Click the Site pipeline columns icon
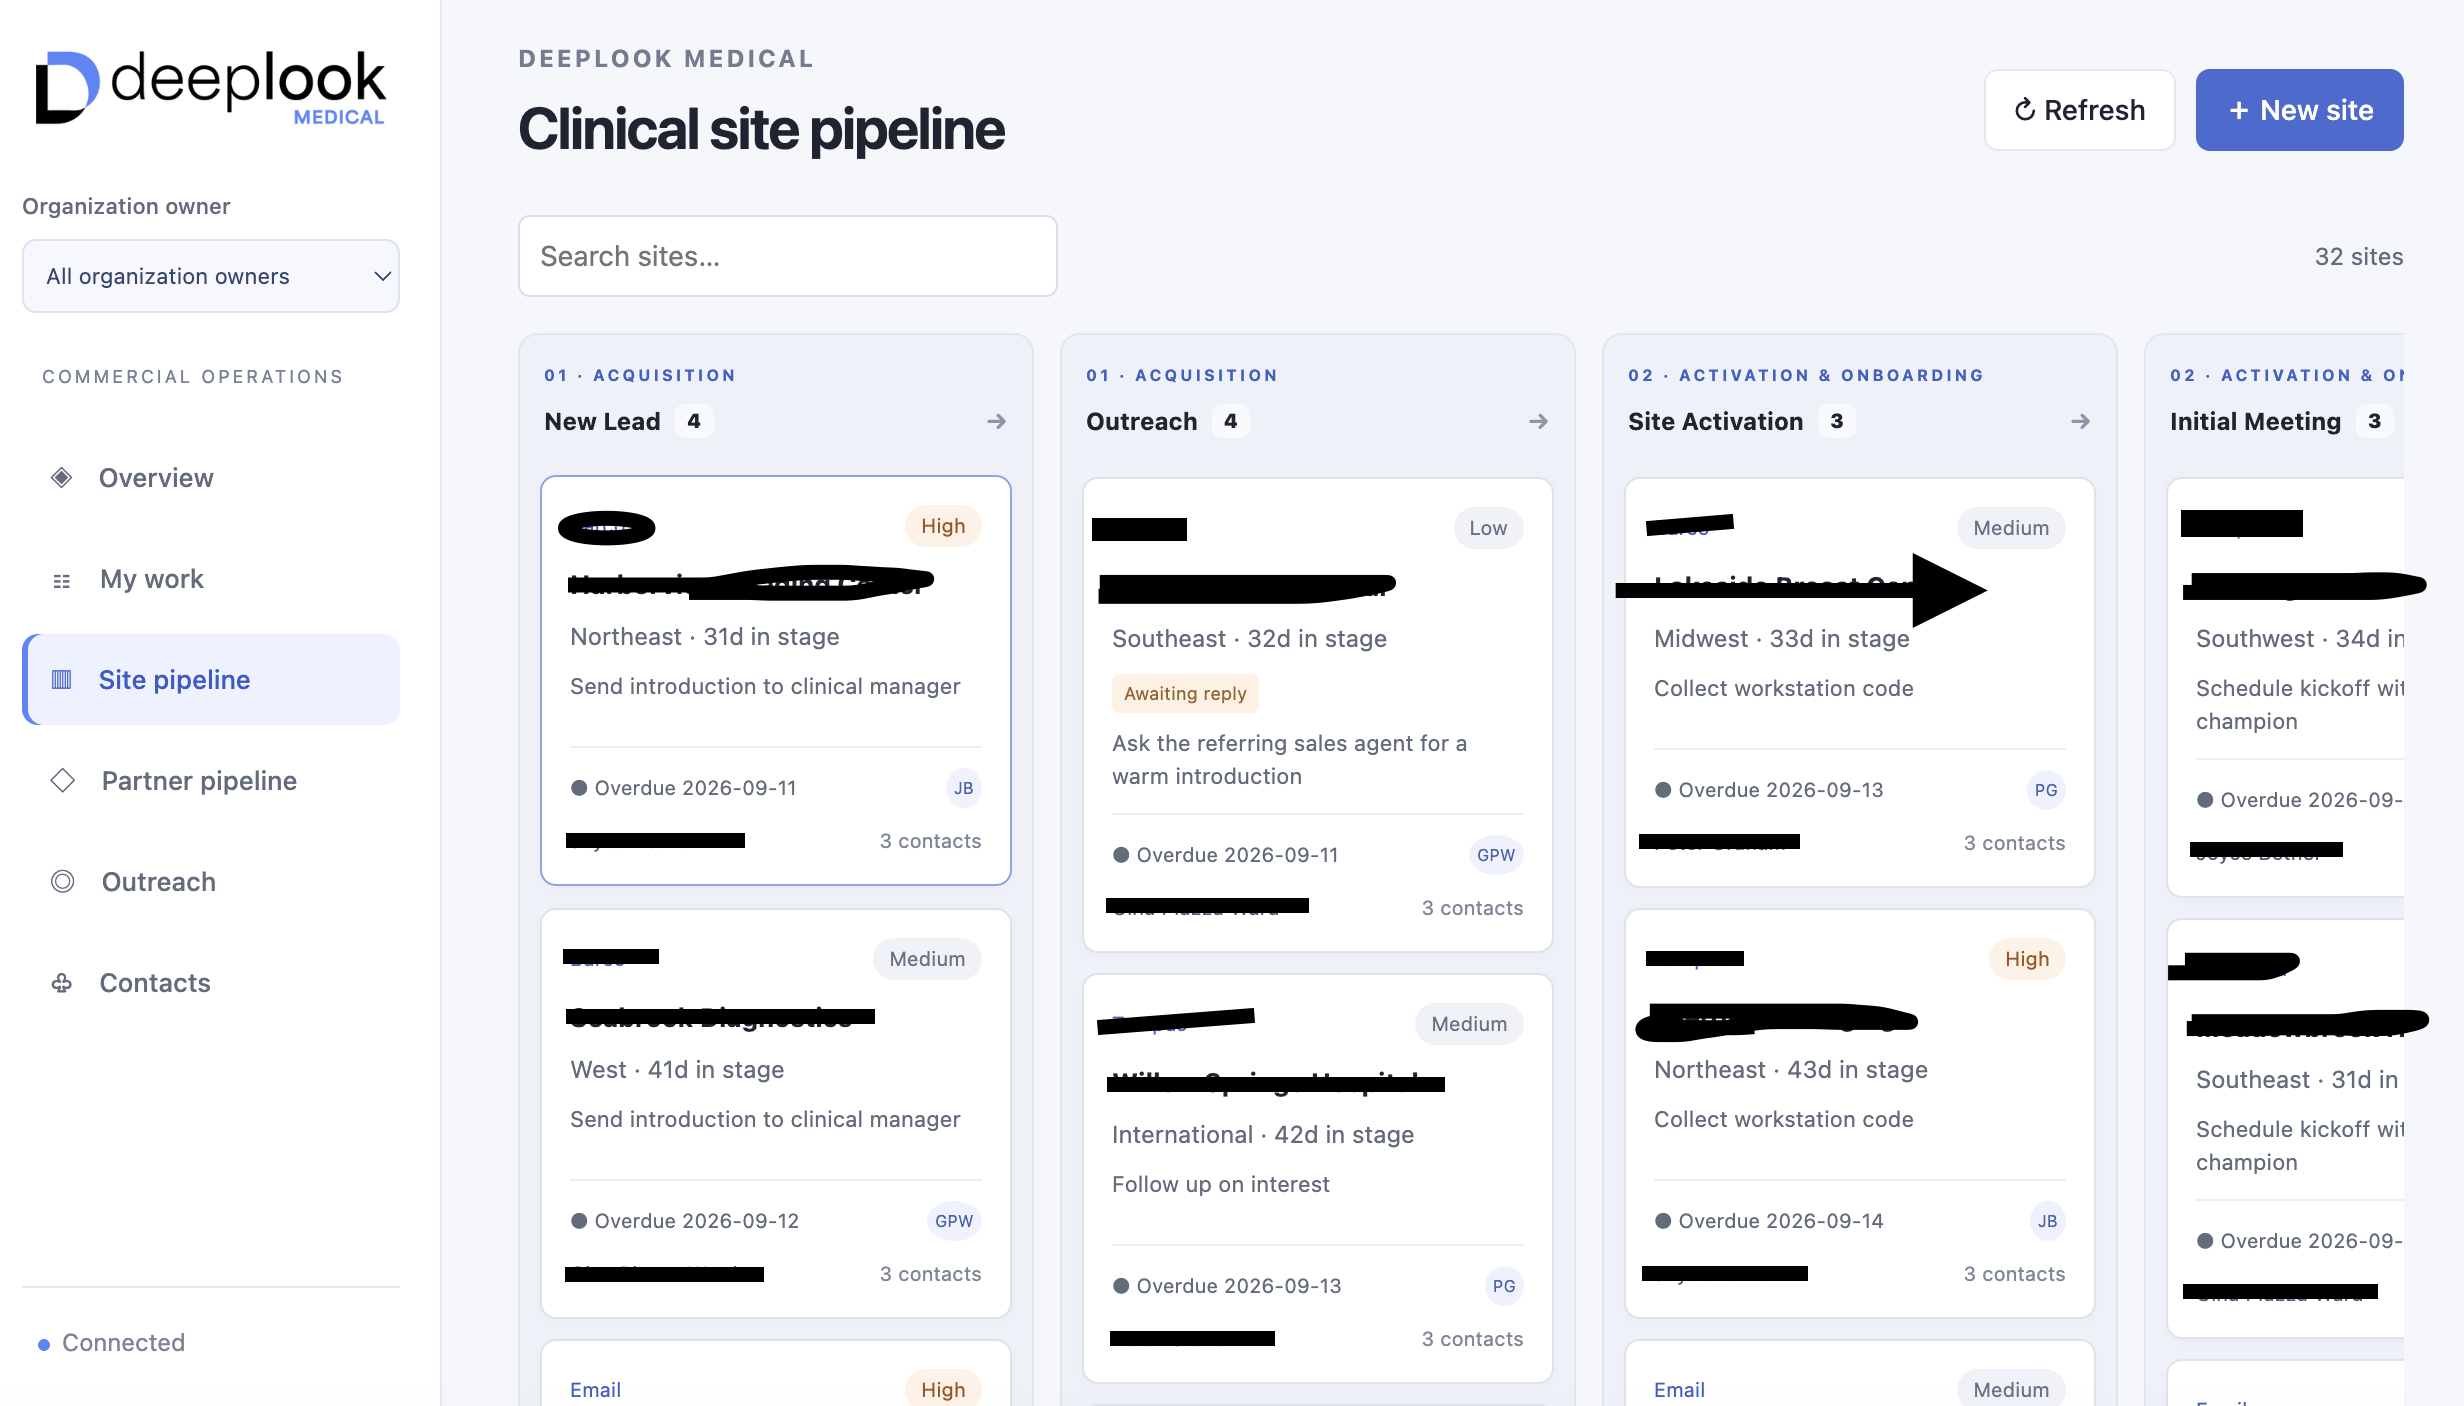2464x1406 pixels. coord(62,680)
